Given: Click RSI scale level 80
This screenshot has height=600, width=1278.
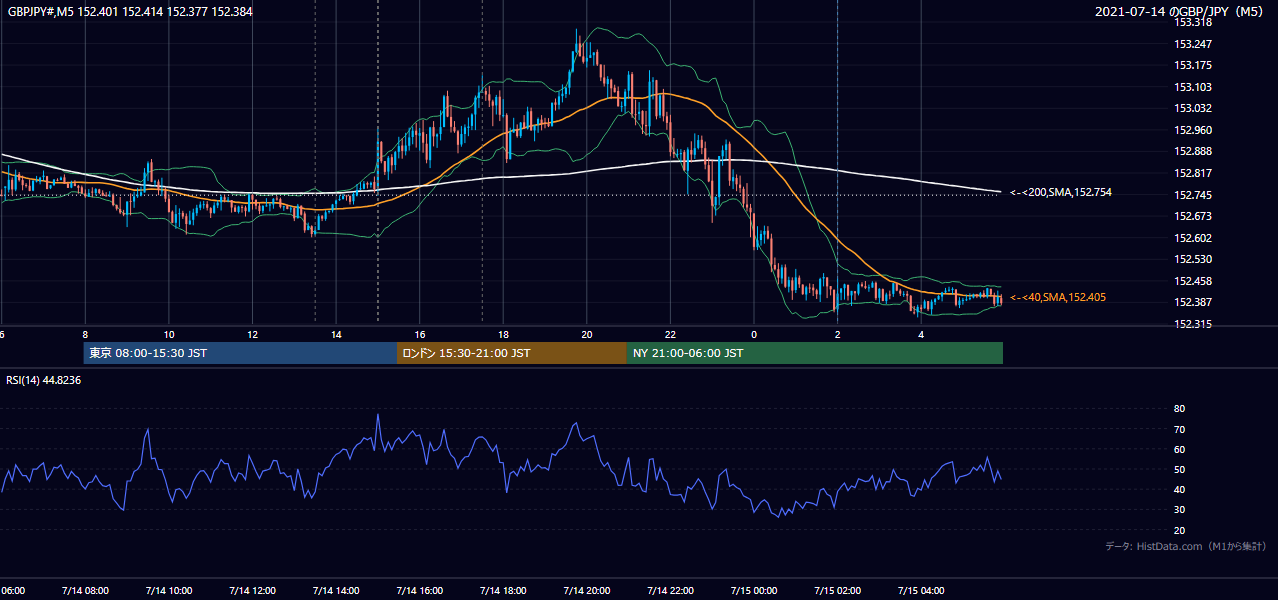Looking at the screenshot, I should coord(1179,409).
